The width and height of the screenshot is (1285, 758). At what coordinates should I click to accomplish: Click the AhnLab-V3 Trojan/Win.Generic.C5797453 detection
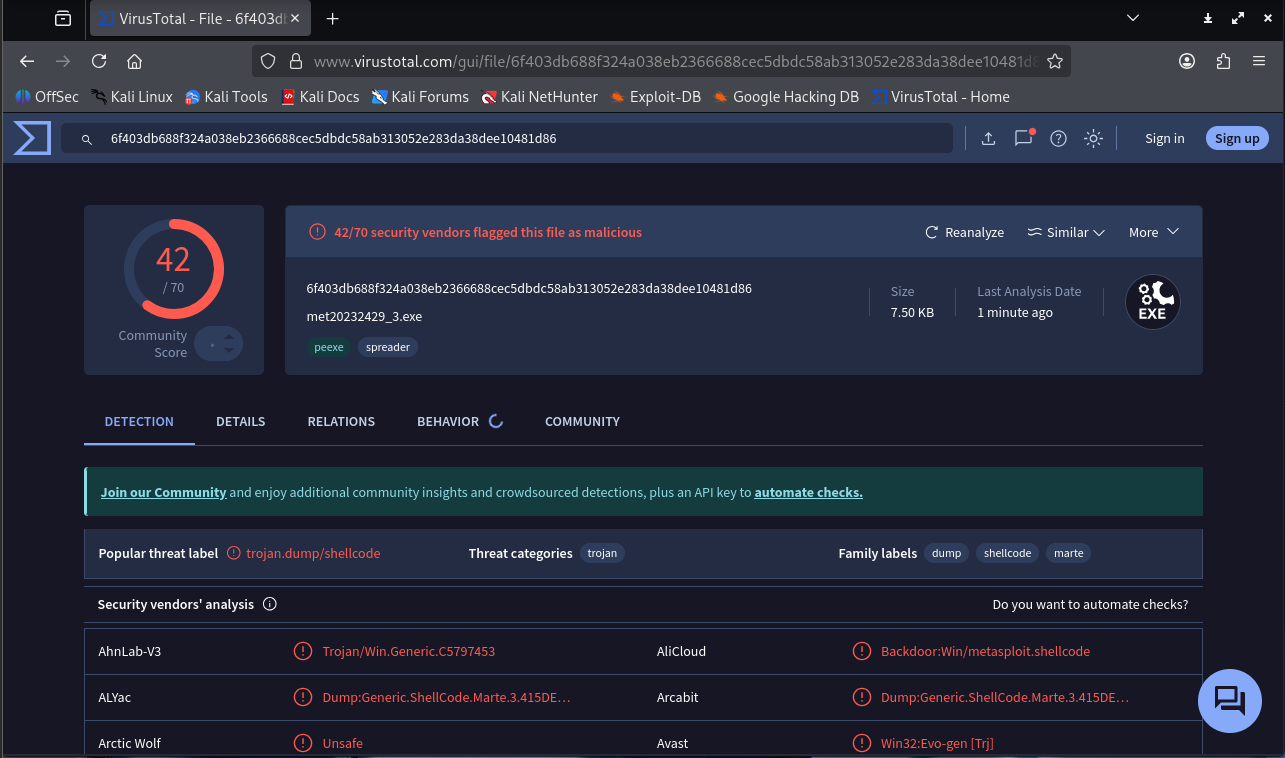[x=408, y=651]
